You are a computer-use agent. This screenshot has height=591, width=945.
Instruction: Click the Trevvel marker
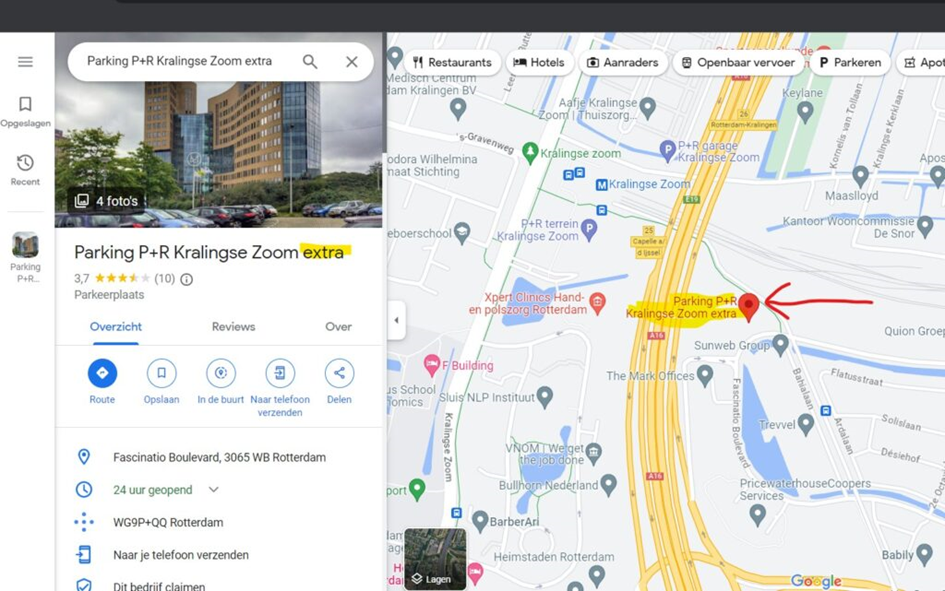[806, 424]
